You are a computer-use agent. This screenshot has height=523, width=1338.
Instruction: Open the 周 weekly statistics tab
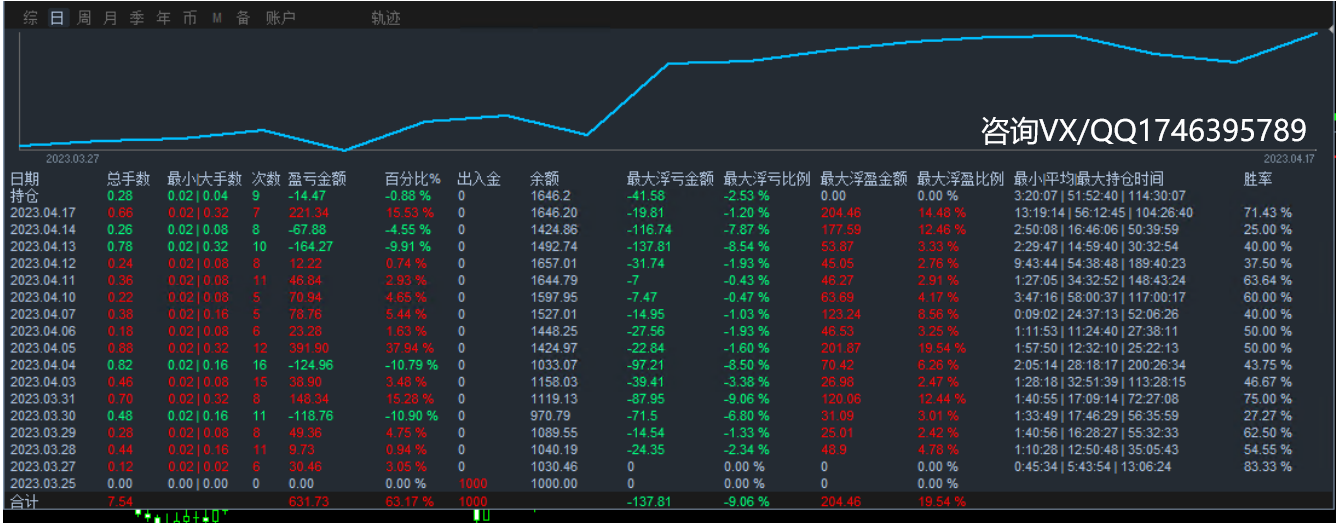84,18
